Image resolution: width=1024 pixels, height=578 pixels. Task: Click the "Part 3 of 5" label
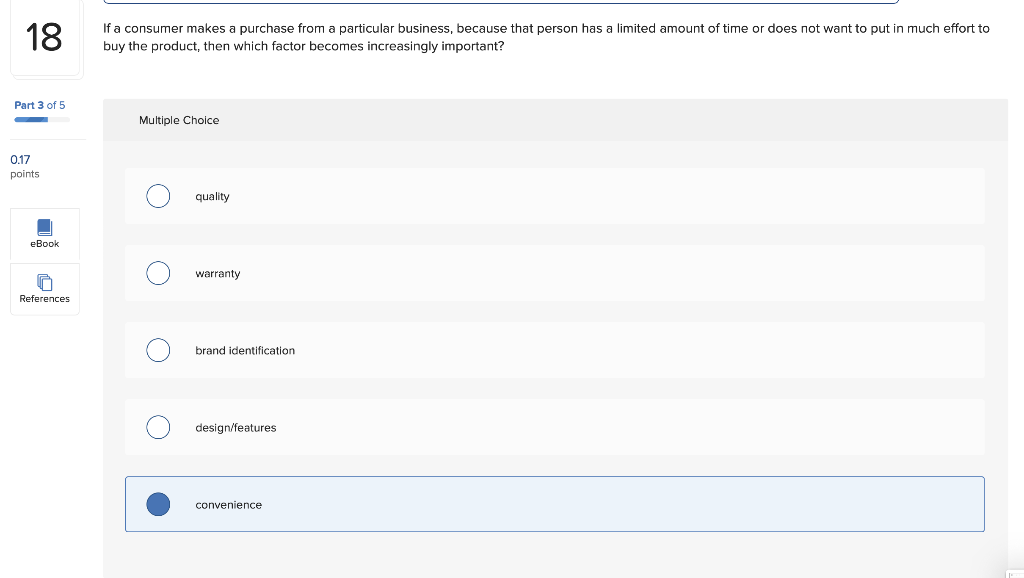39,104
